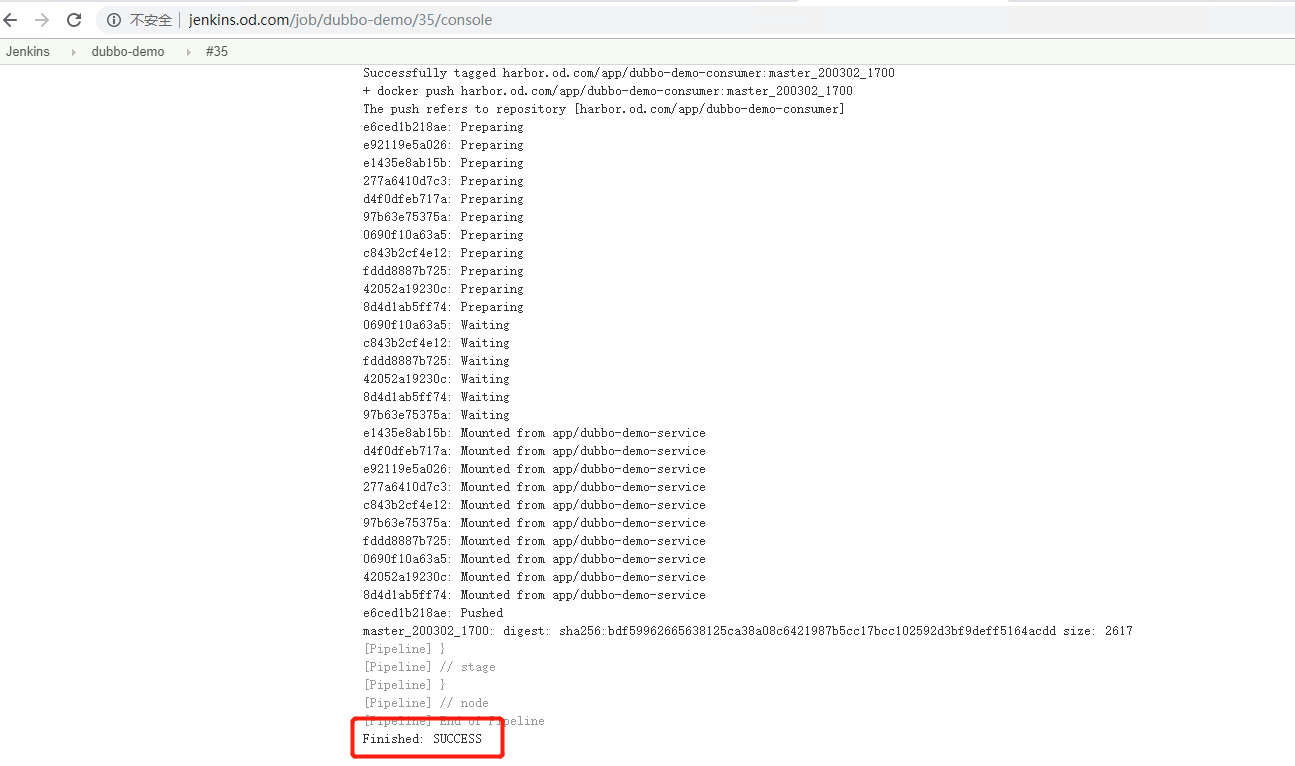
Task: Click 'The push refers to repository' line
Action: pos(603,109)
